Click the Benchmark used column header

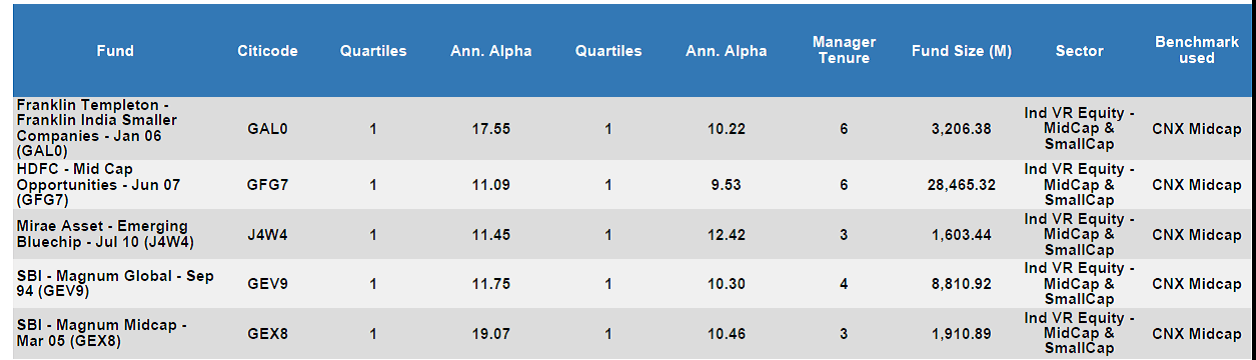1196,50
